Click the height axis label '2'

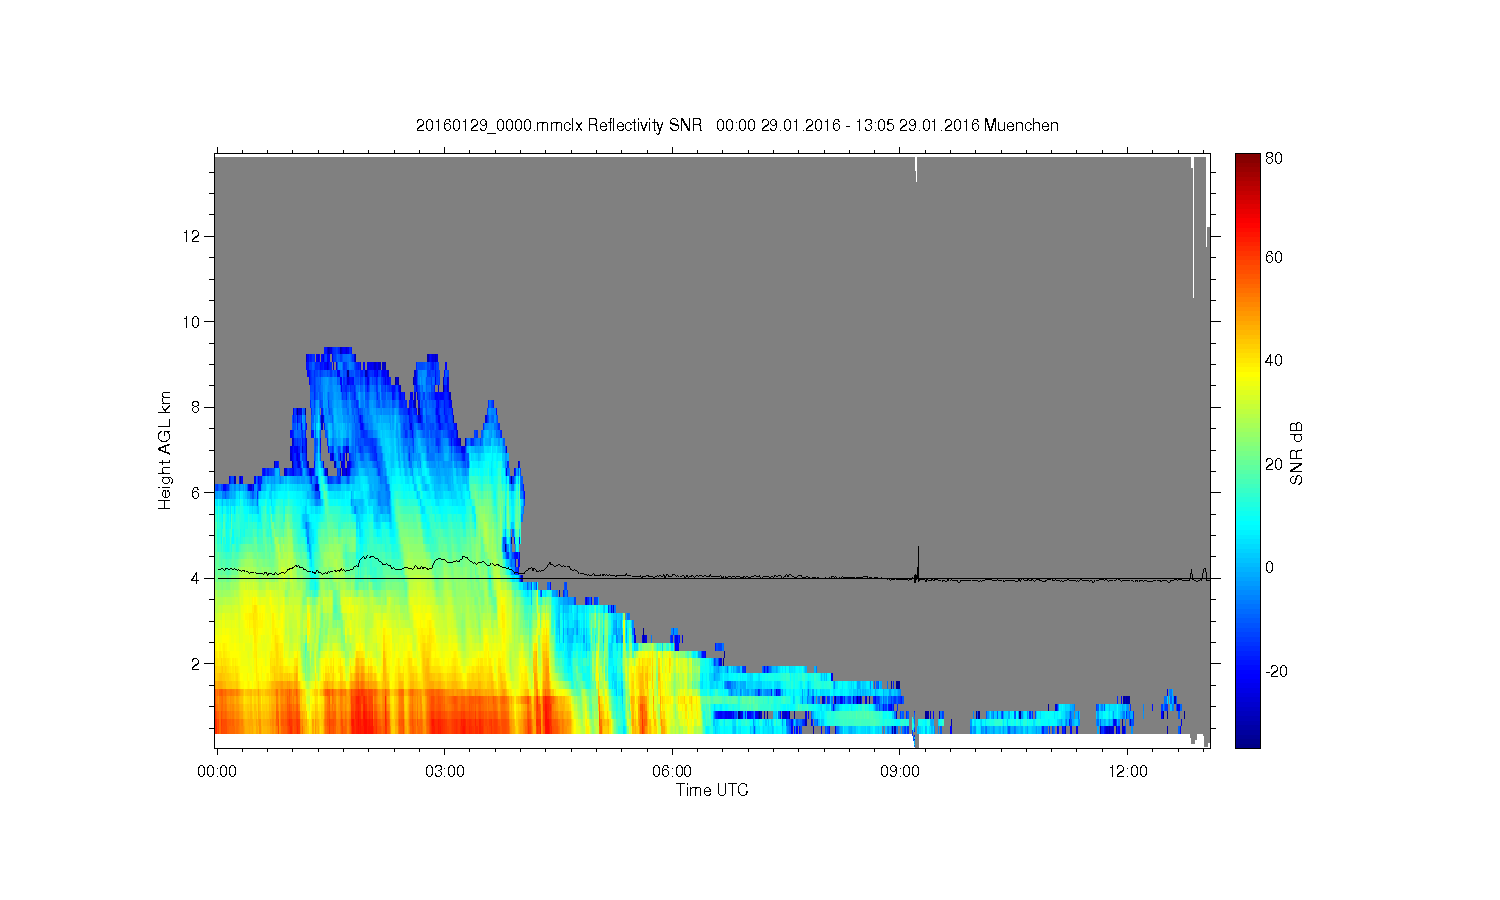197,664
